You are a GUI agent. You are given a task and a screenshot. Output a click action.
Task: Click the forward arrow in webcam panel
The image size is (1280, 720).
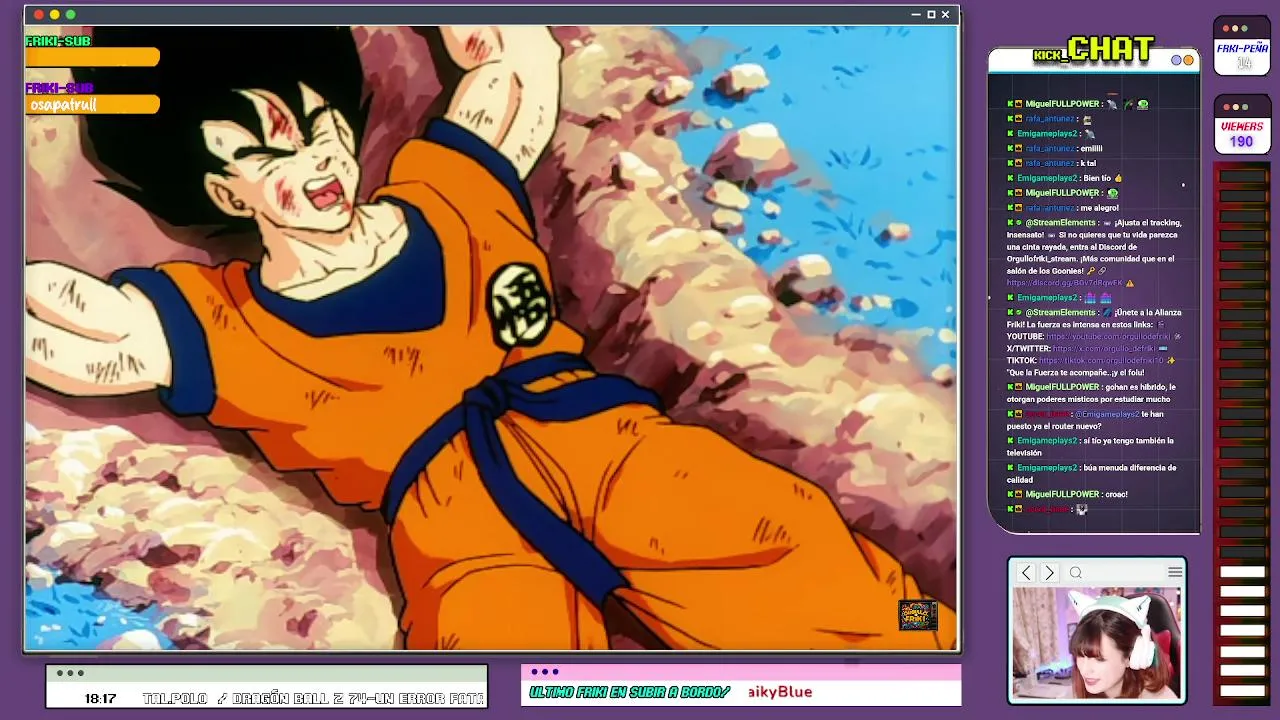1049,573
